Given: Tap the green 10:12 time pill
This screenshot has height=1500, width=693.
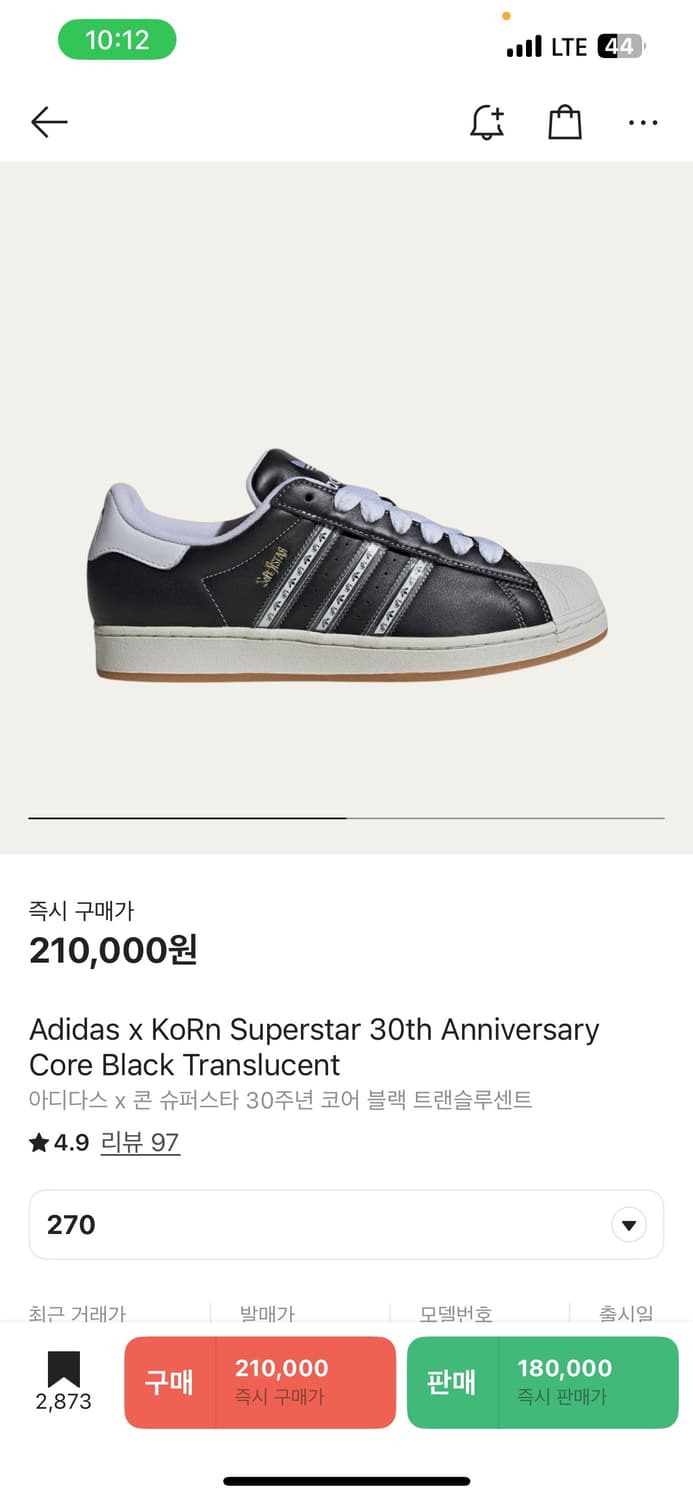Looking at the screenshot, I should click(117, 40).
